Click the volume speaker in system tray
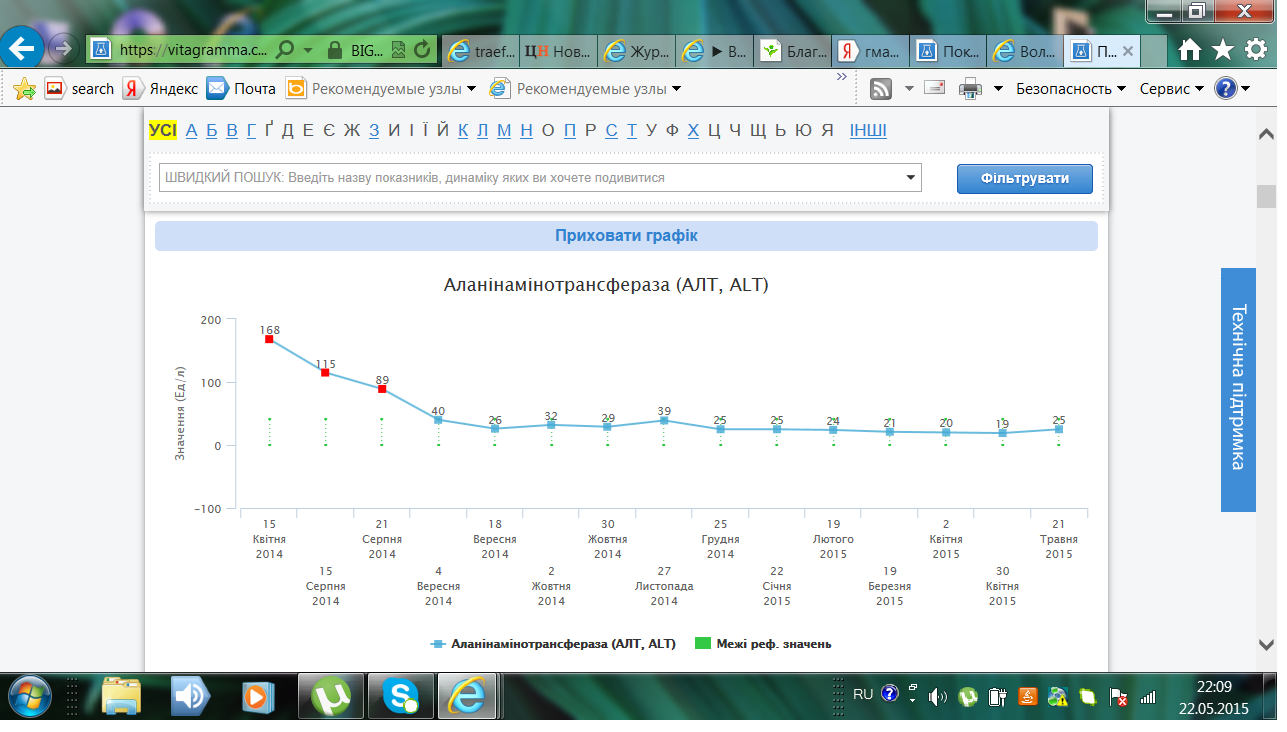1287x732 pixels. [x=937, y=696]
